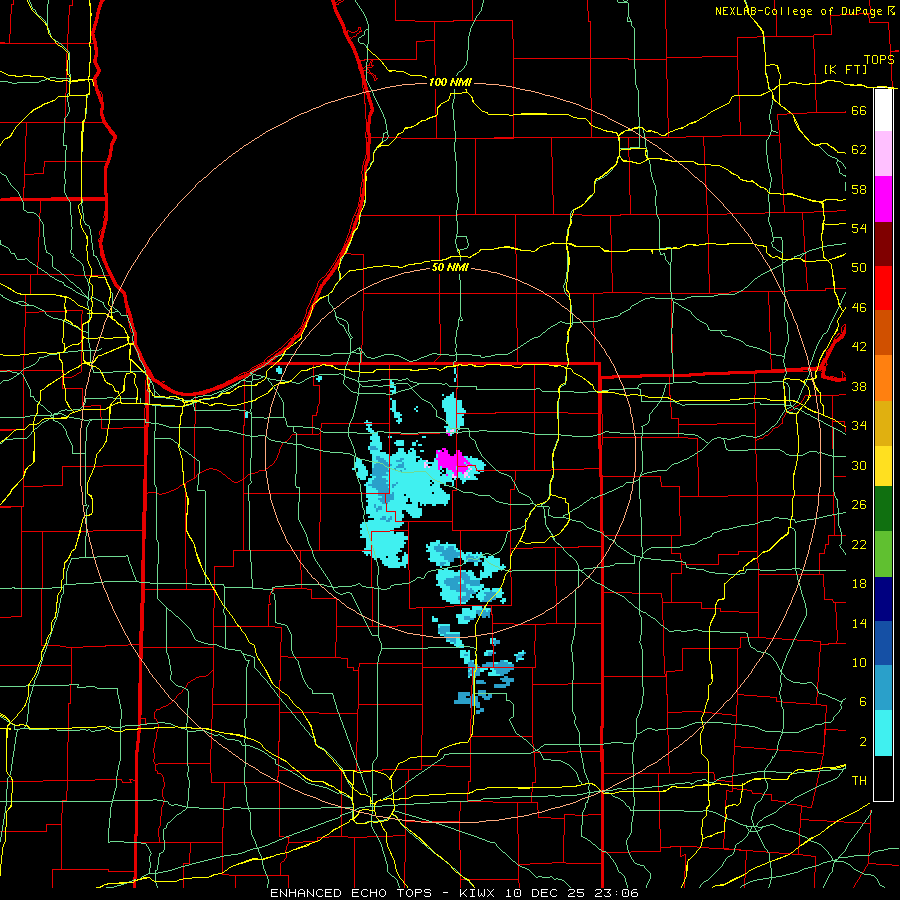Click the '58' legend value
The width and height of the screenshot is (900, 900).
tap(859, 189)
